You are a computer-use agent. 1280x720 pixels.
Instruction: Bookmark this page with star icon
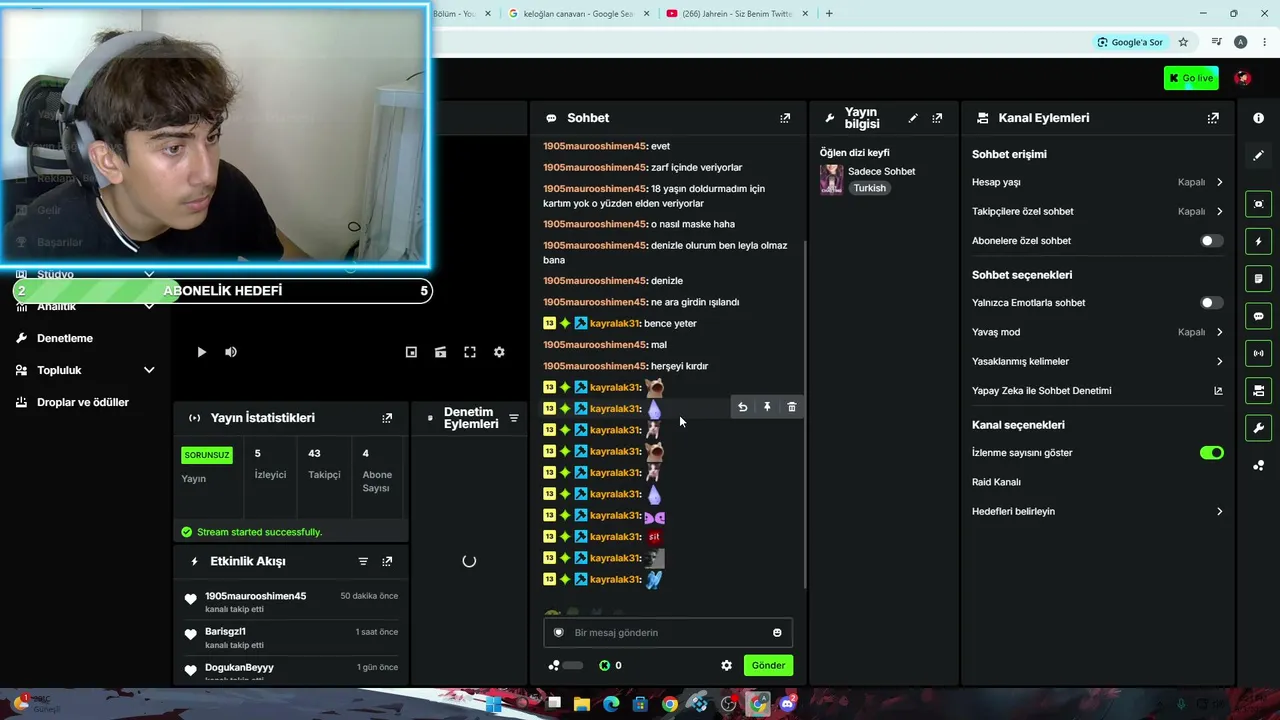1183,42
